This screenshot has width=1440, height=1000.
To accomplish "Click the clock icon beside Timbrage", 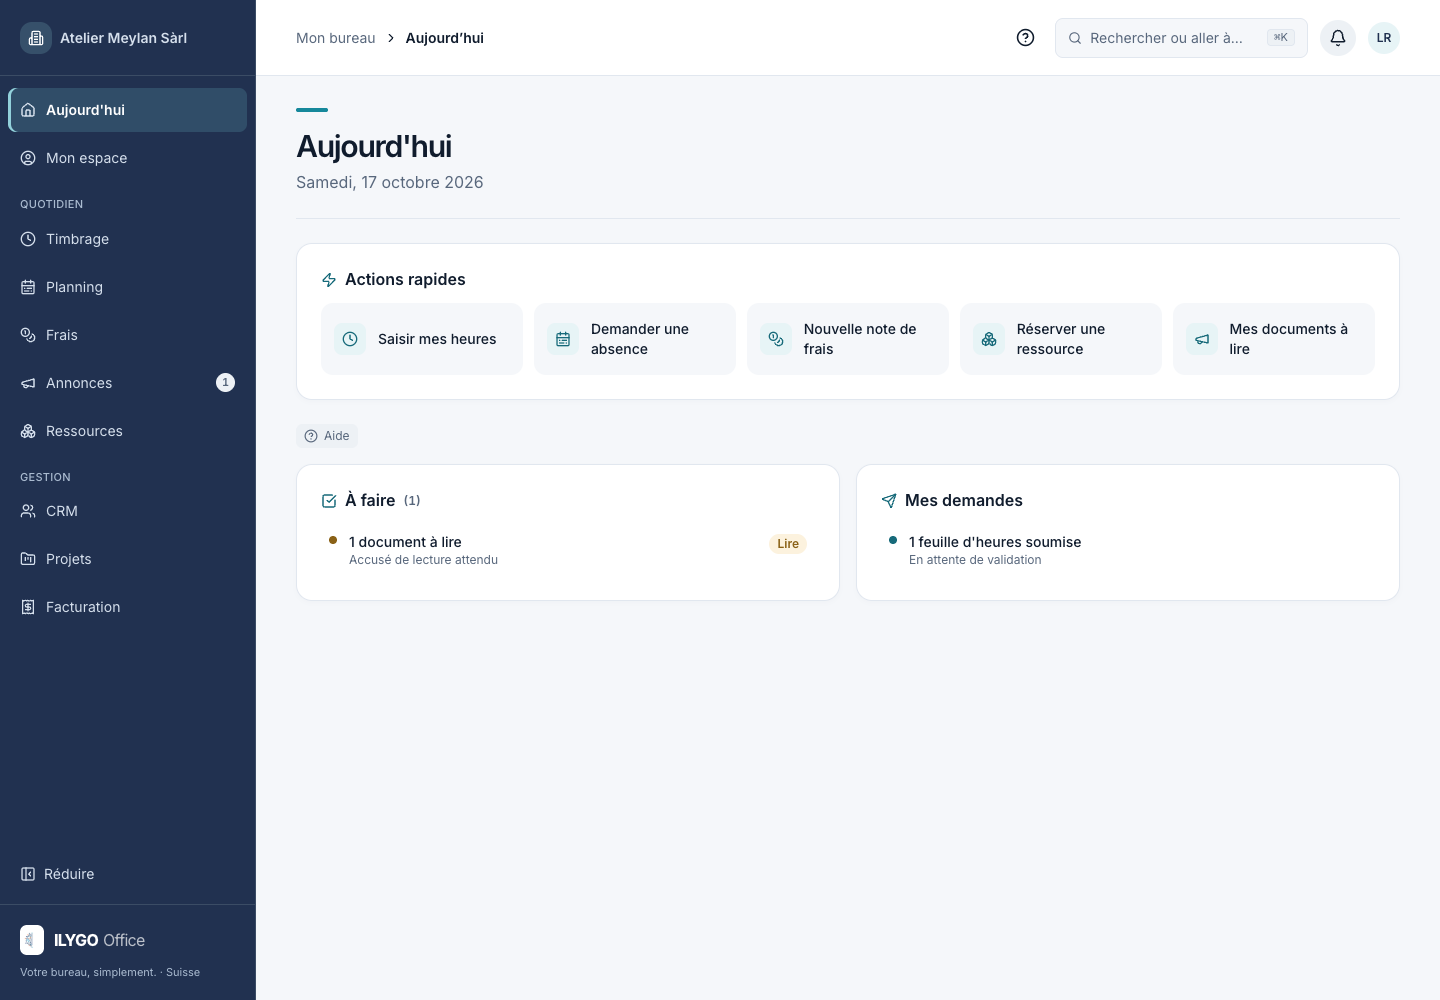I will coord(28,239).
